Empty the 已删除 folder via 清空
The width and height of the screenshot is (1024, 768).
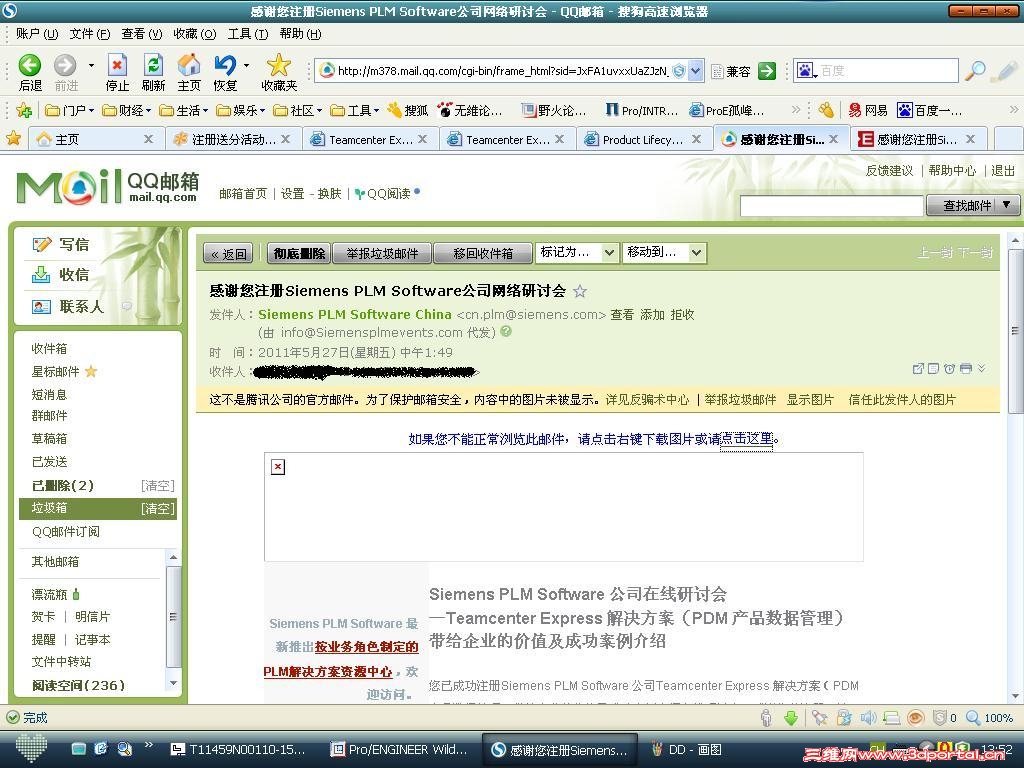[157, 485]
